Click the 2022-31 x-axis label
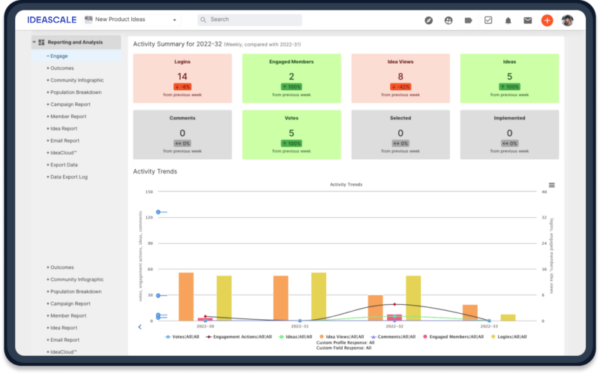This screenshot has width=600, height=374. pos(300,327)
